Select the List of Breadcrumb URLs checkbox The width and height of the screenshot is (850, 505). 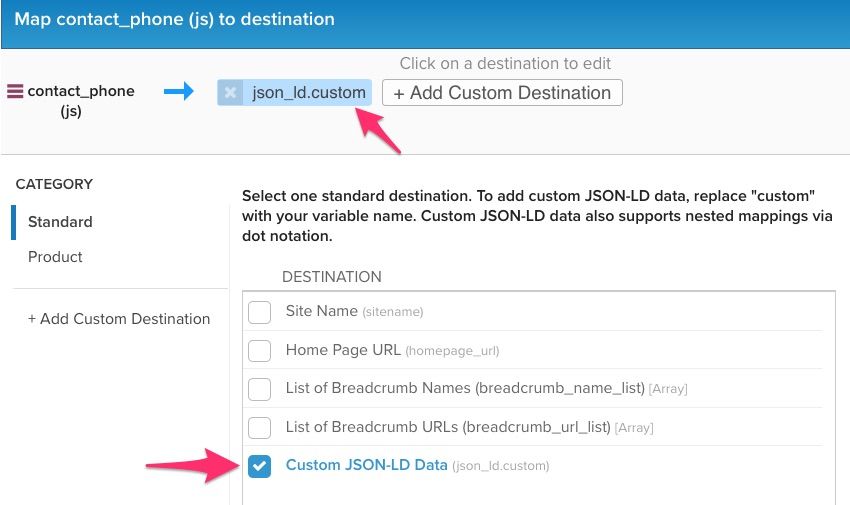pyautogui.click(x=260, y=428)
